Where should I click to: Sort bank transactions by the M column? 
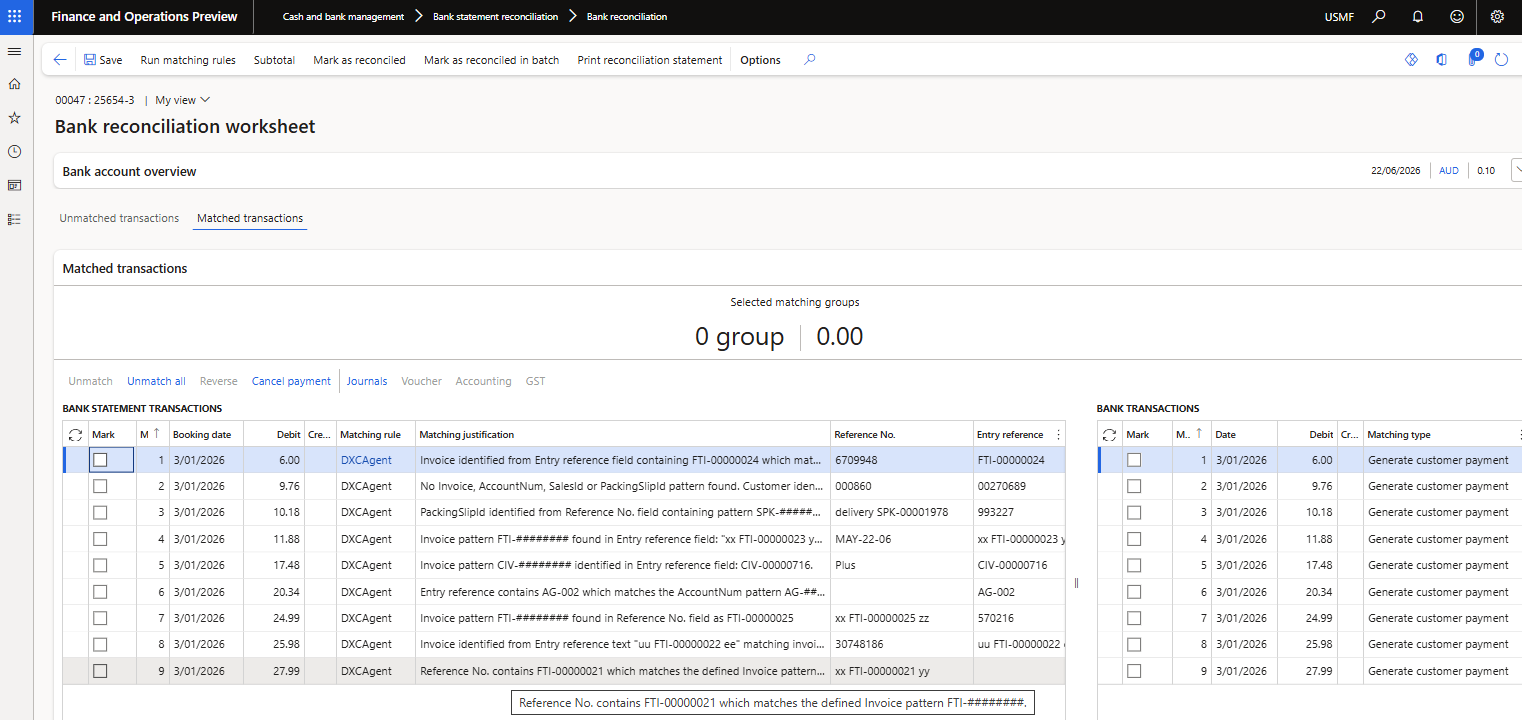[x=1189, y=435]
